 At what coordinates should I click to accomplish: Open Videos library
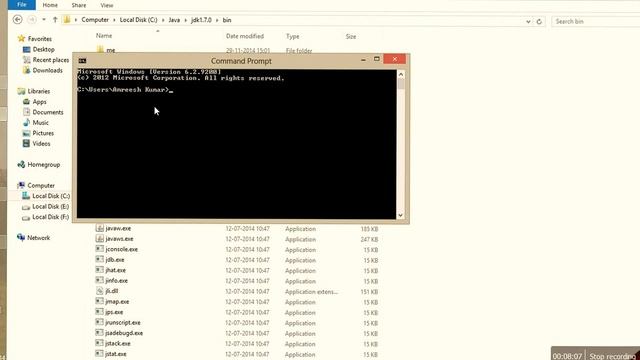pyautogui.click(x=41, y=144)
